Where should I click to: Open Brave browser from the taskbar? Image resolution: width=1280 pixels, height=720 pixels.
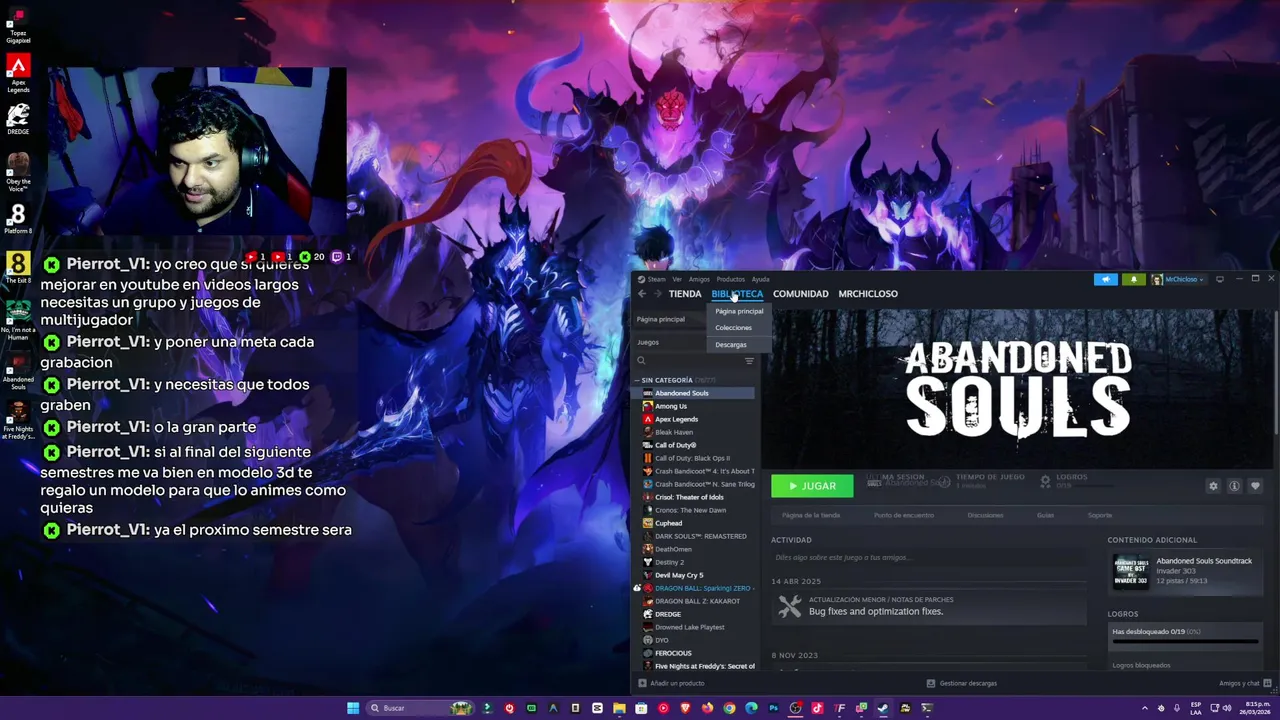click(x=685, y=708)
